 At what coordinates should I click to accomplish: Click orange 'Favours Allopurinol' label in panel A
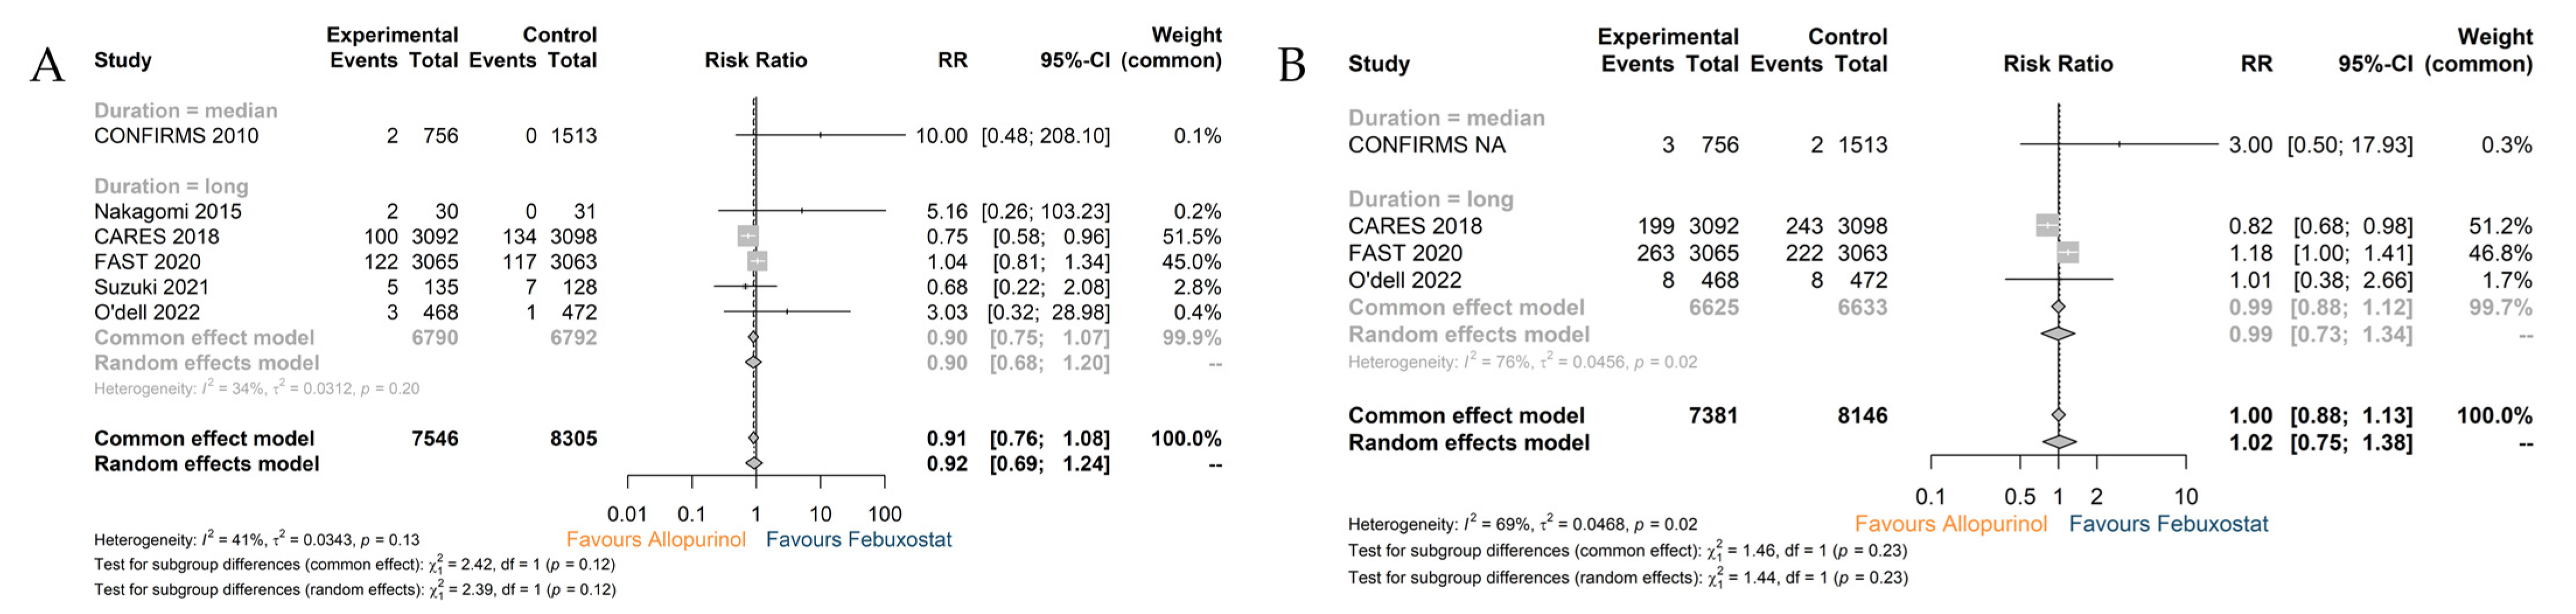(656, 540)
